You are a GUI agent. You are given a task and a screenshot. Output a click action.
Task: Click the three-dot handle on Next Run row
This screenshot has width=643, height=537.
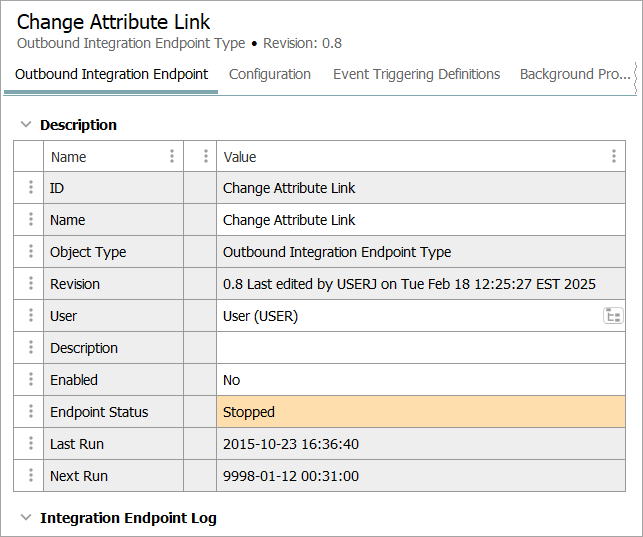(30, 476)
